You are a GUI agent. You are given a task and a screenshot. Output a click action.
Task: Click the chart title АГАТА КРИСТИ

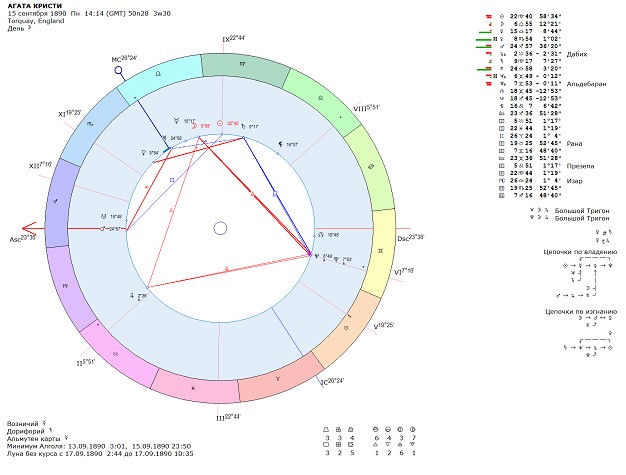[31, 6]
